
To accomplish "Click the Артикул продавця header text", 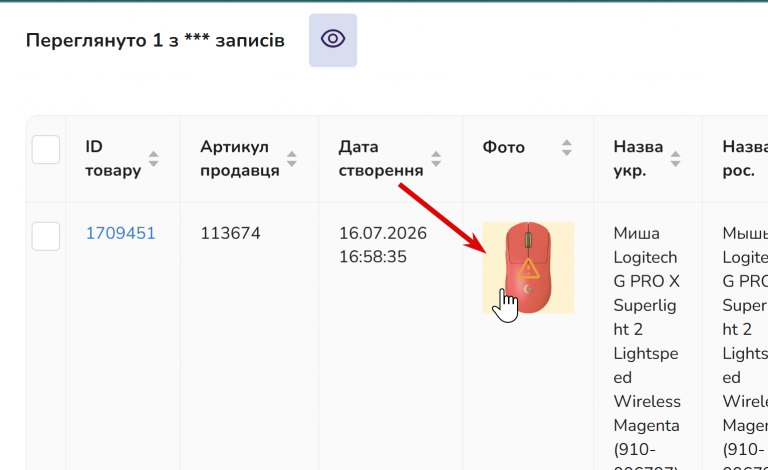I will 240,159.
